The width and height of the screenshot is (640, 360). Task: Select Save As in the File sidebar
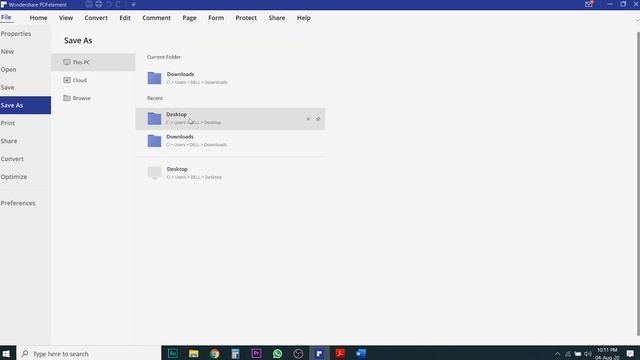(25, 105)
